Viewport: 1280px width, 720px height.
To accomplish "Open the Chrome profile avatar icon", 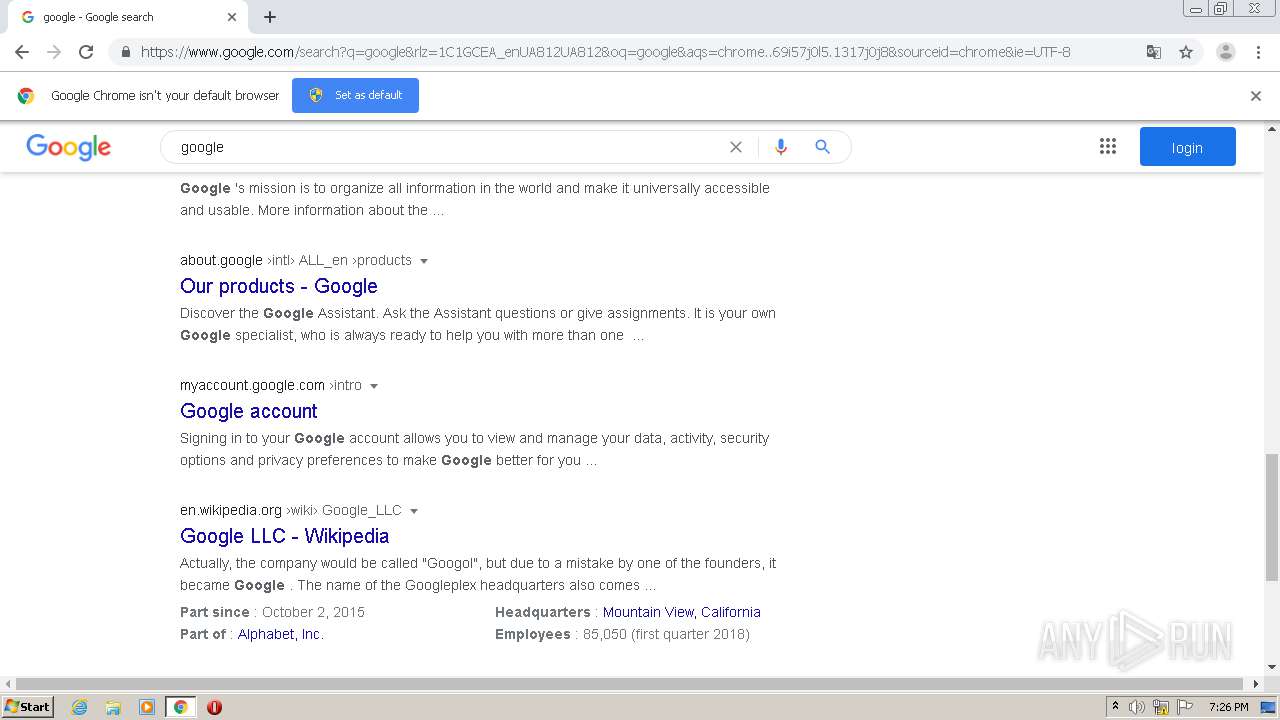I will coord(1226,52).
